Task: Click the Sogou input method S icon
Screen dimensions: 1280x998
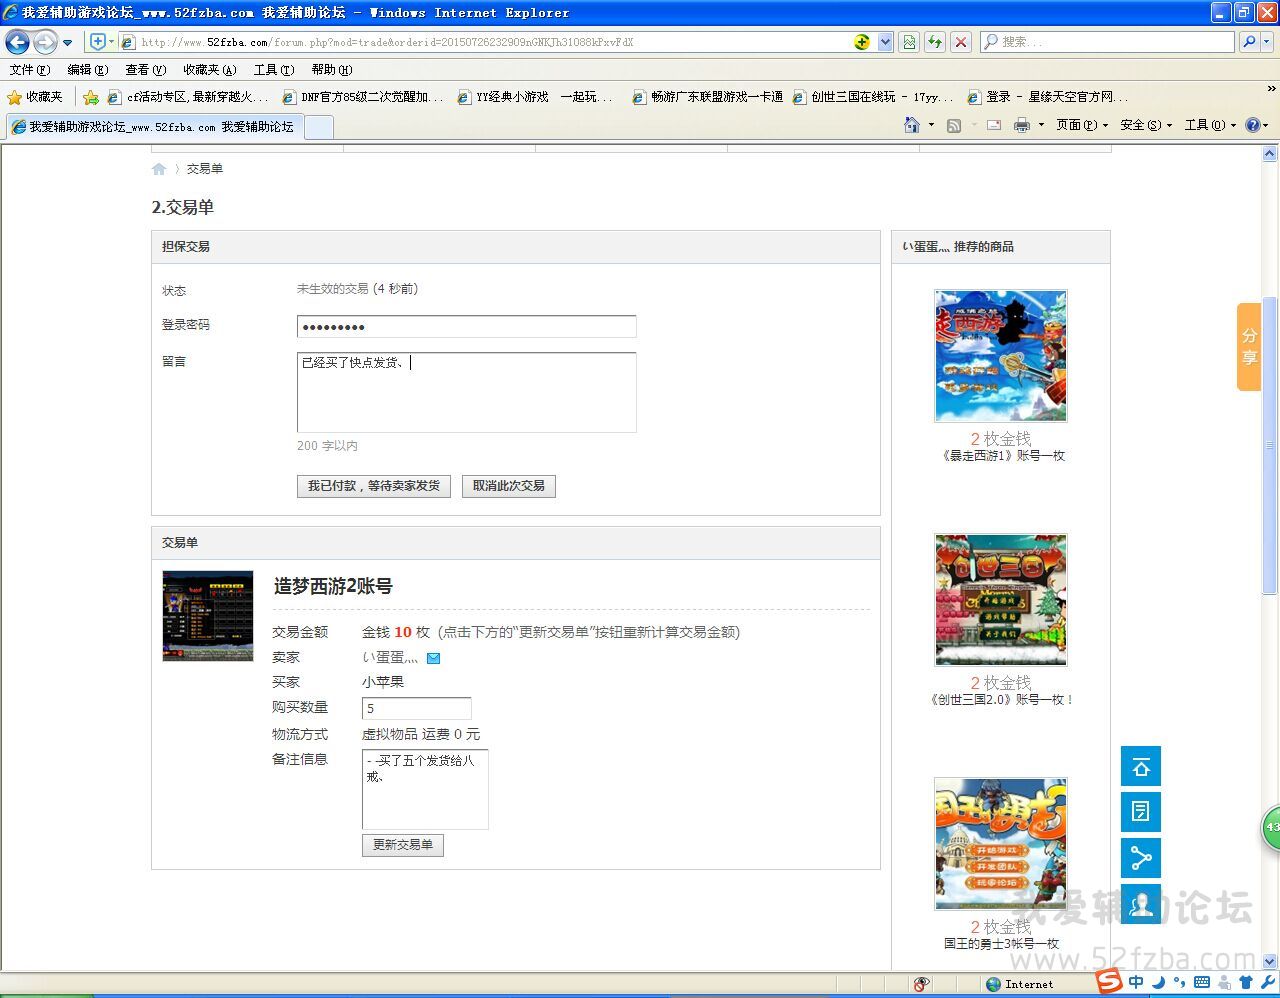Action: click(x=1108, y=981)
